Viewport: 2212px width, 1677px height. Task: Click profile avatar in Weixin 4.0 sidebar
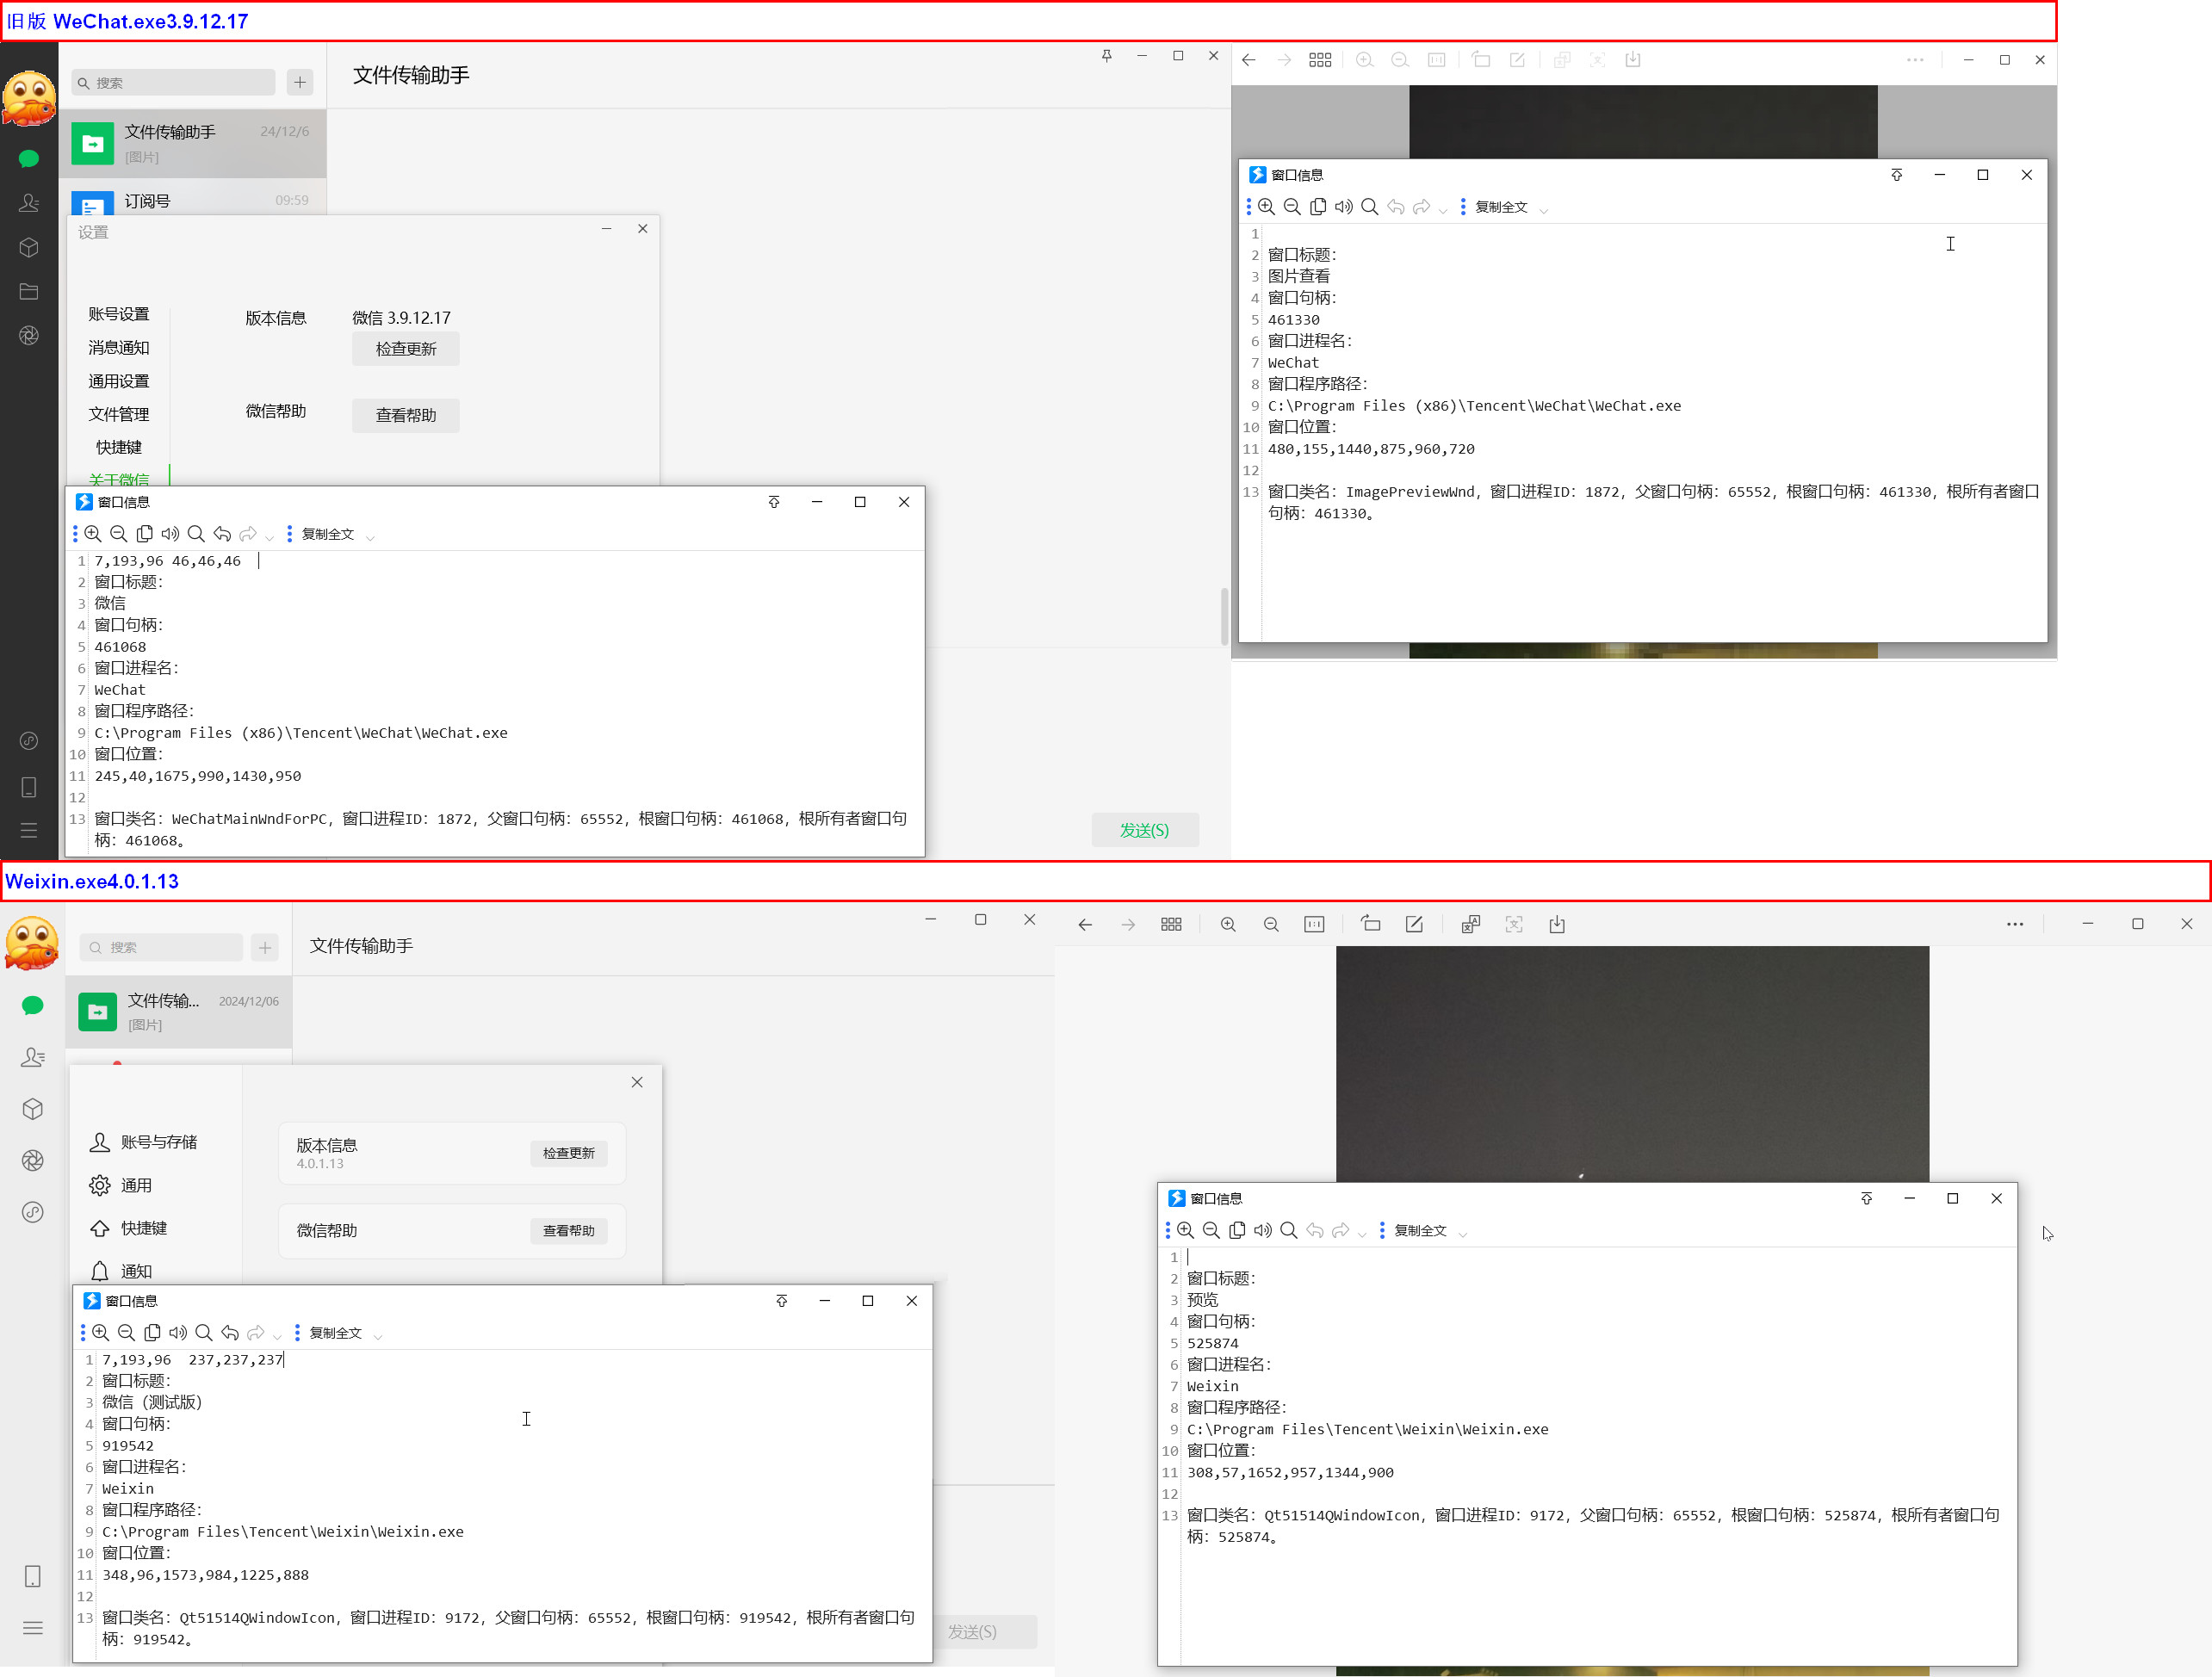pos(33,944)
